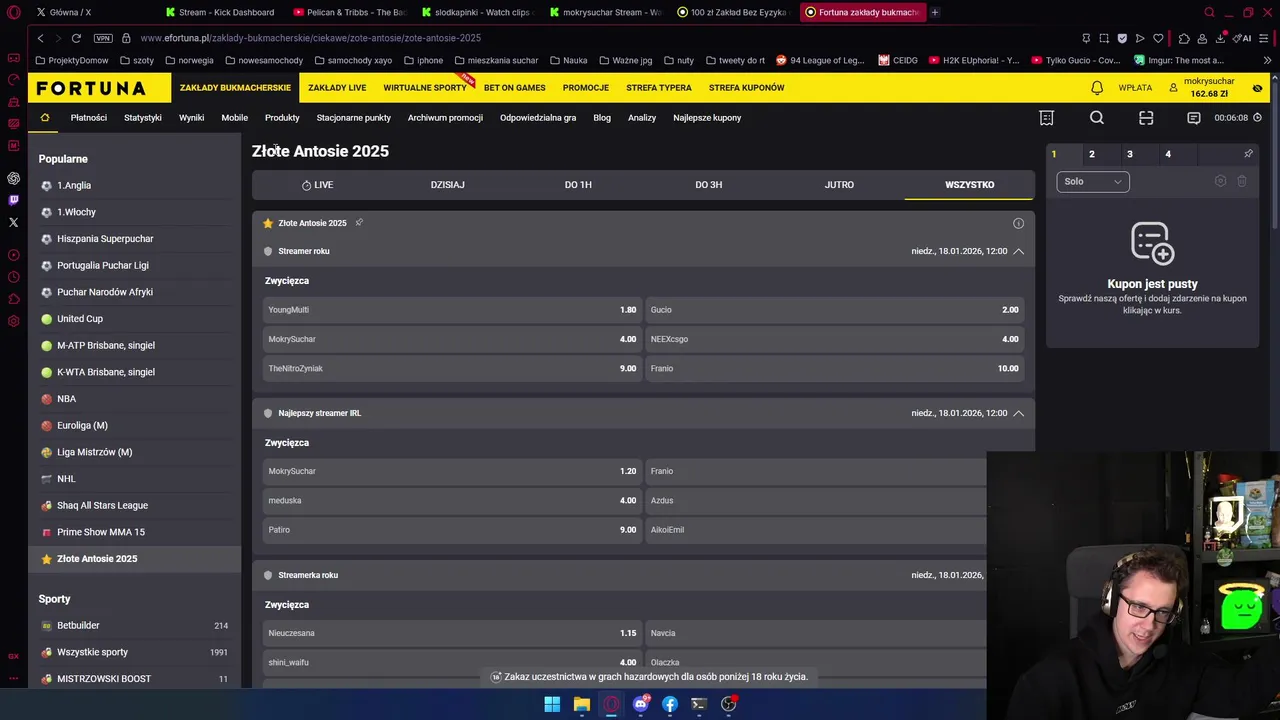Open X in Opera sidebar
1280x720 pixels.
(13, 222)
